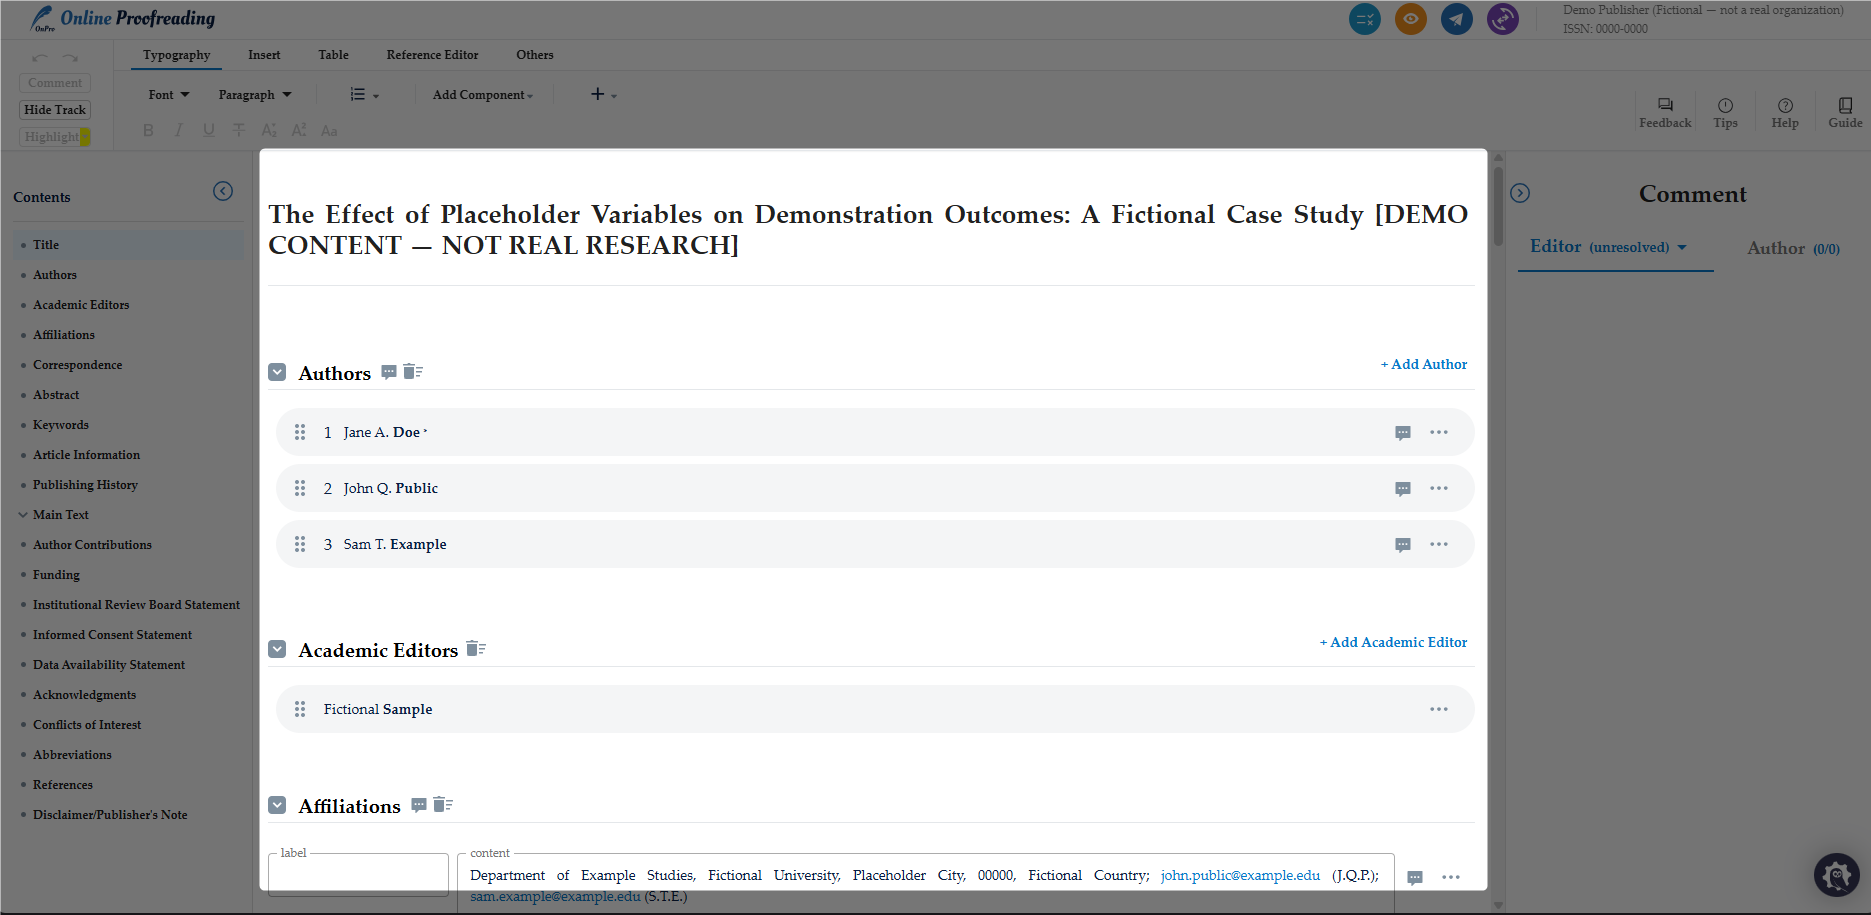Open the Highlight color picker
The width and height of the screenshot is (1871, 915).
(85, 137)
